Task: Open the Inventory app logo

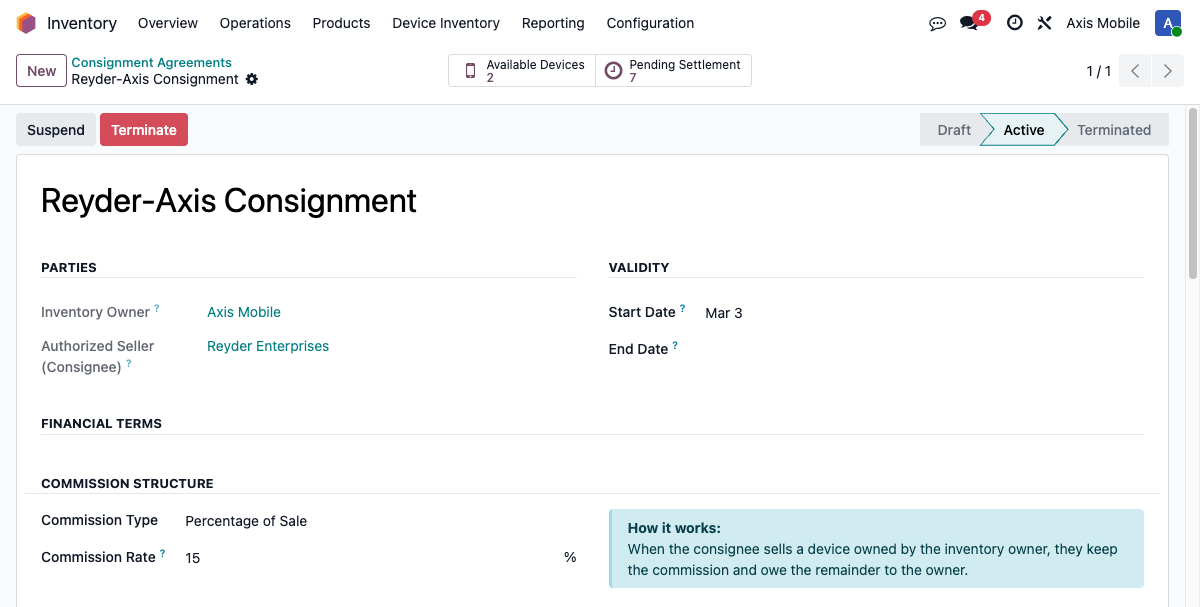Action: [26, 22]
